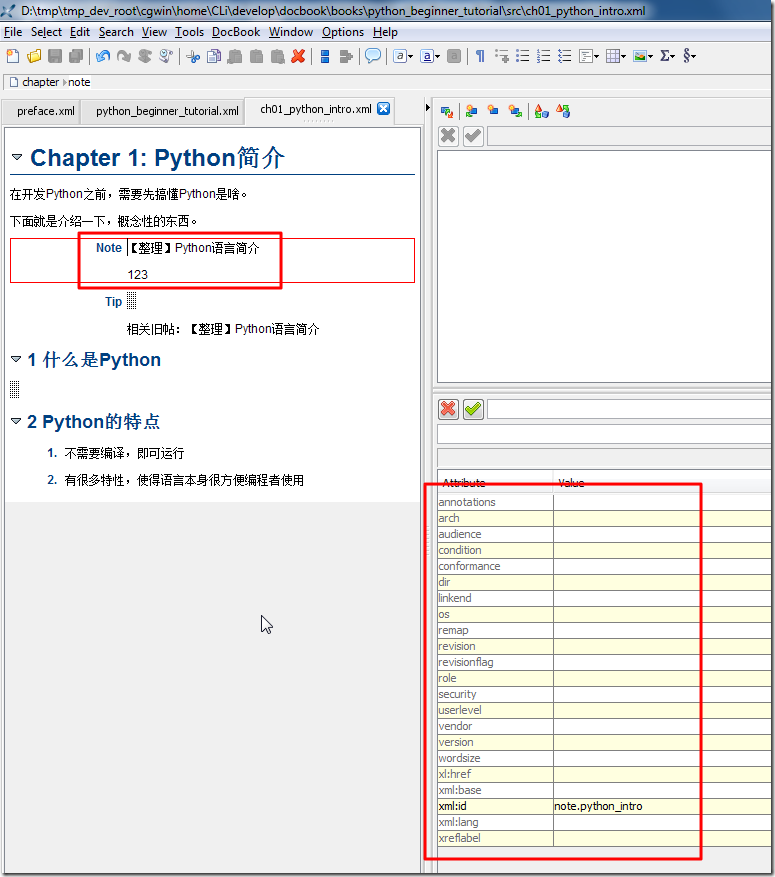Viewport: 775px width, 877px height.
Task: Click the gray checkmark button in the Edit pane
Action: click(x=473, y=136)
